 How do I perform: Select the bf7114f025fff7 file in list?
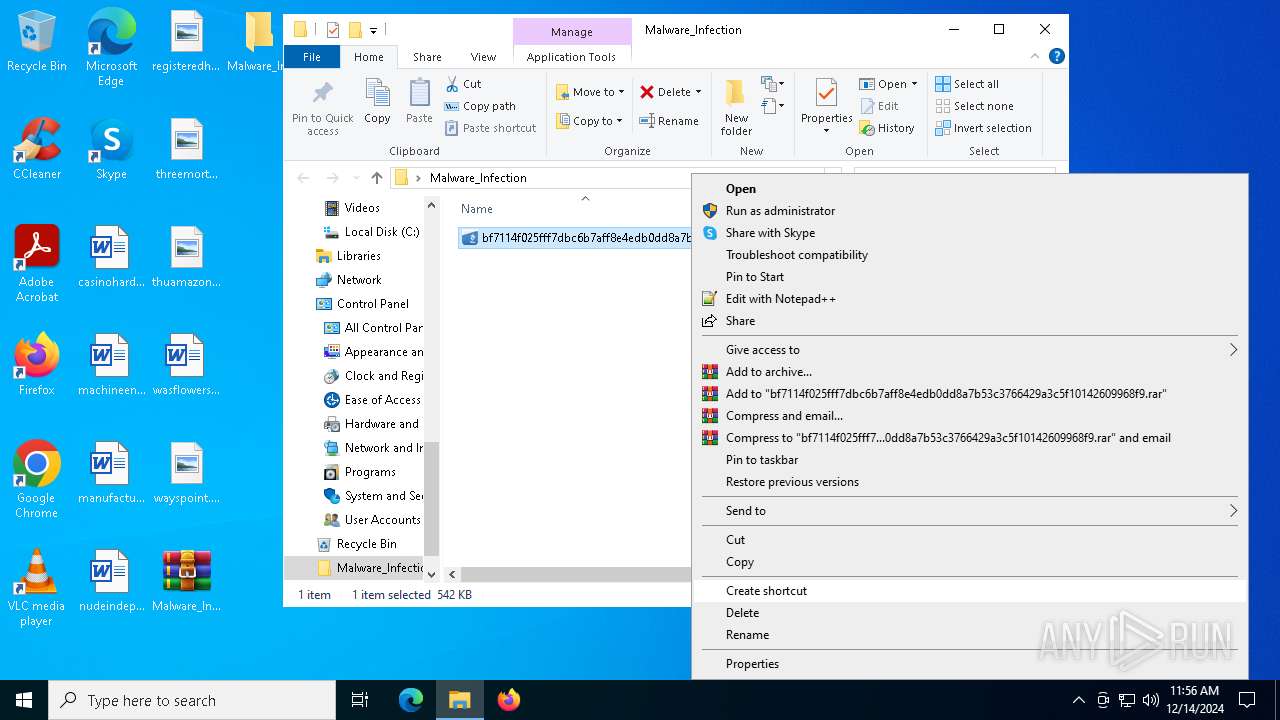click(x=575, y=238)
